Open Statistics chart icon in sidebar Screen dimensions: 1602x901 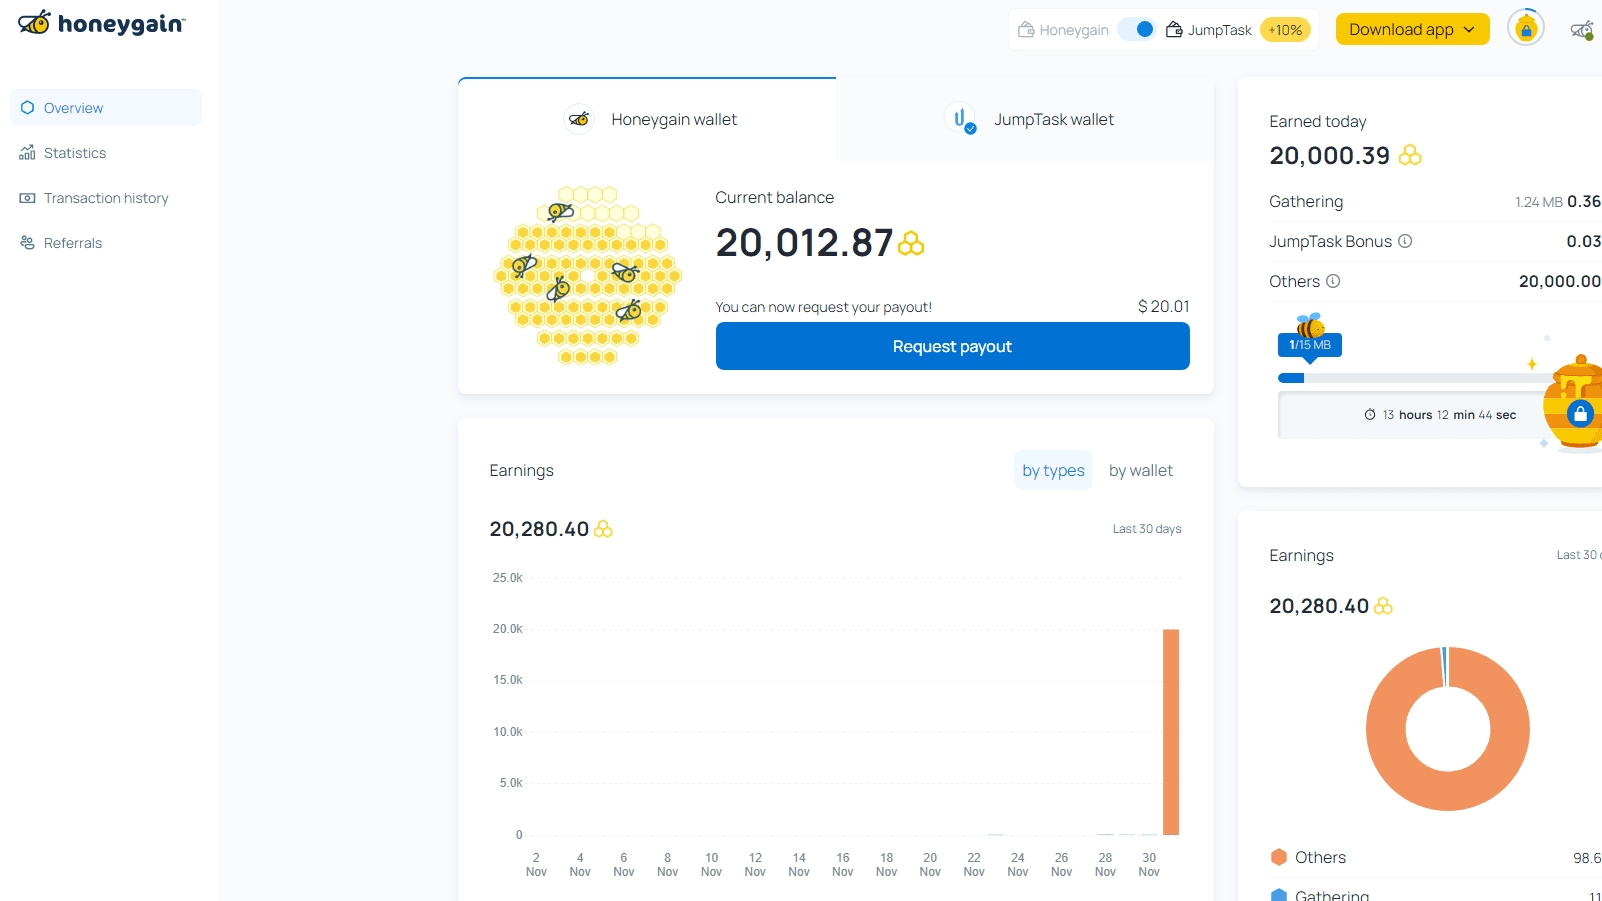coord(27,153)
